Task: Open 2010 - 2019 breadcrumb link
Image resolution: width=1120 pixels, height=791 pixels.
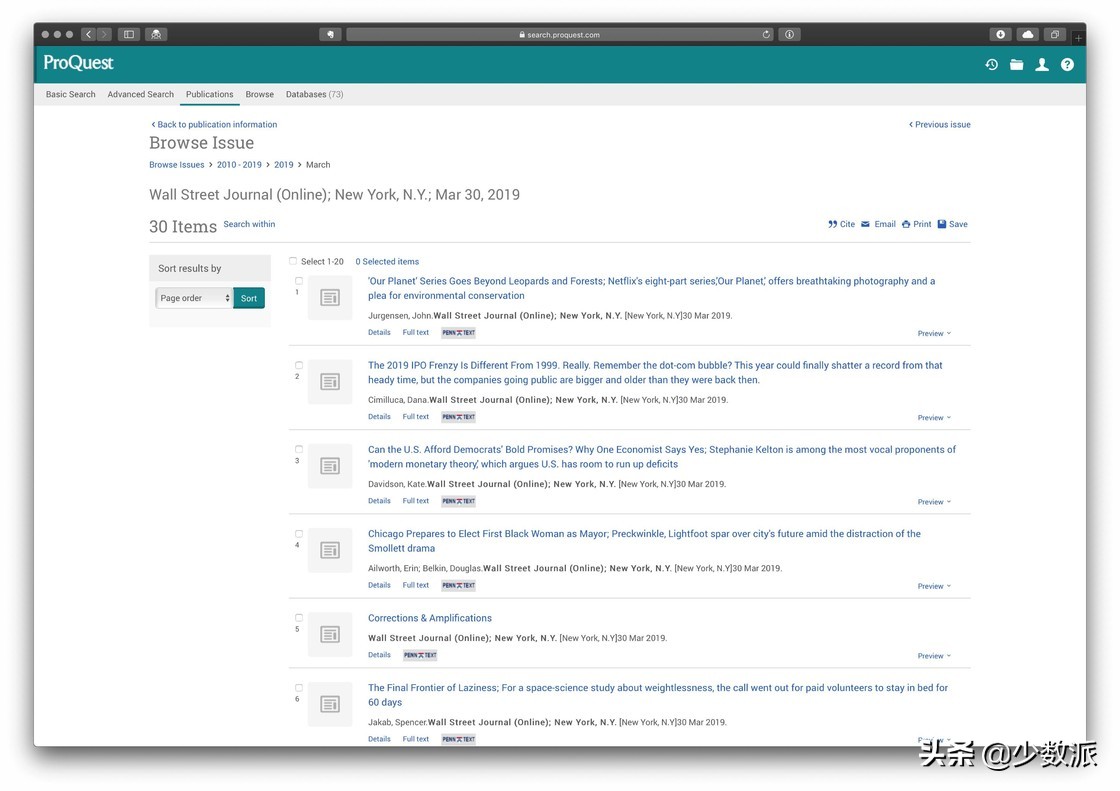Action: (239, 165)
